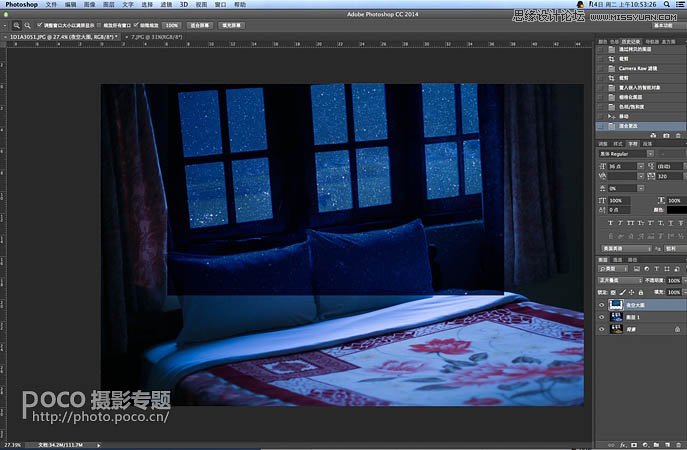Image resolution: width=687 pixels, height=450 pixels.
Task: Toggle Small Caps text style
Action: click(x=641, y=223)
